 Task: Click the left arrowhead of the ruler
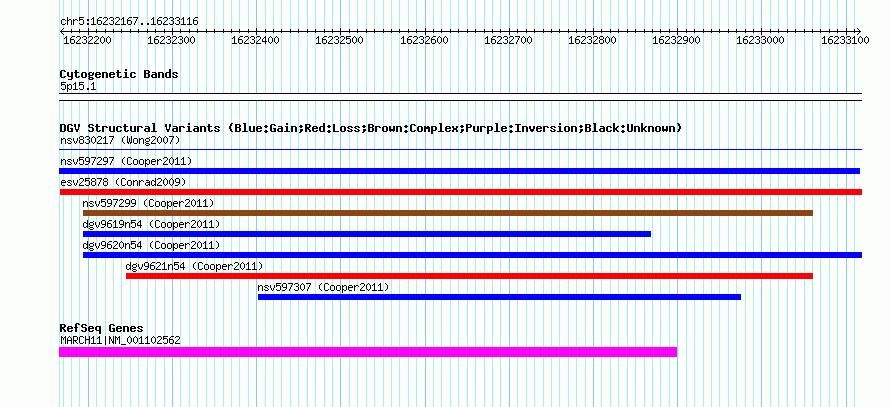[62, 31]
